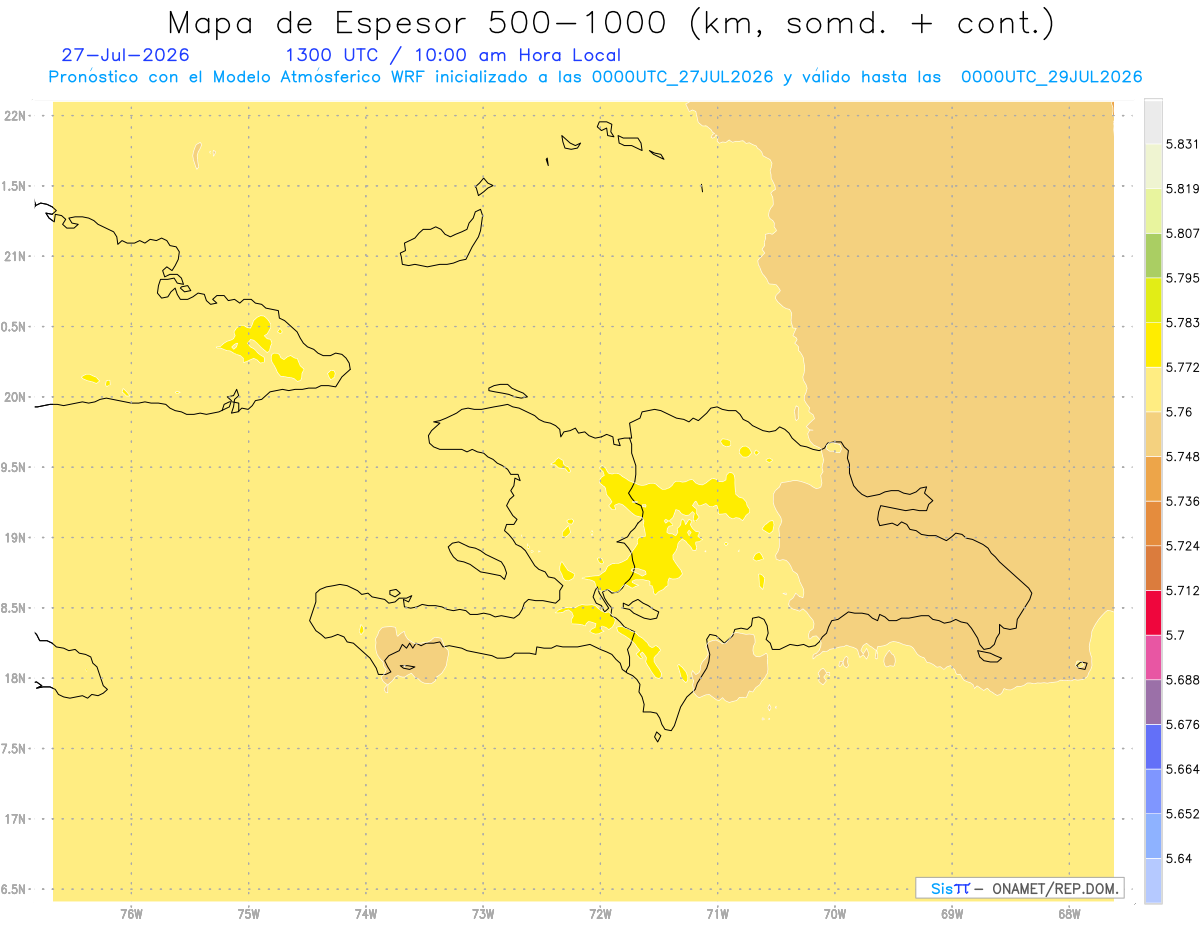
Task: Click the 76W longitude label
Action: (x=131, y=913)
